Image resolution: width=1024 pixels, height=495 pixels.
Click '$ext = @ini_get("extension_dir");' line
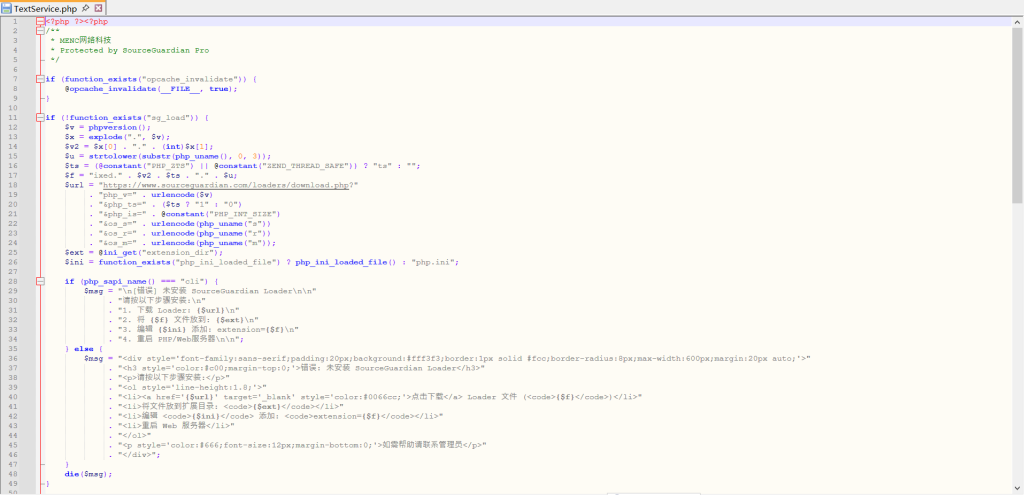(144, 252)
